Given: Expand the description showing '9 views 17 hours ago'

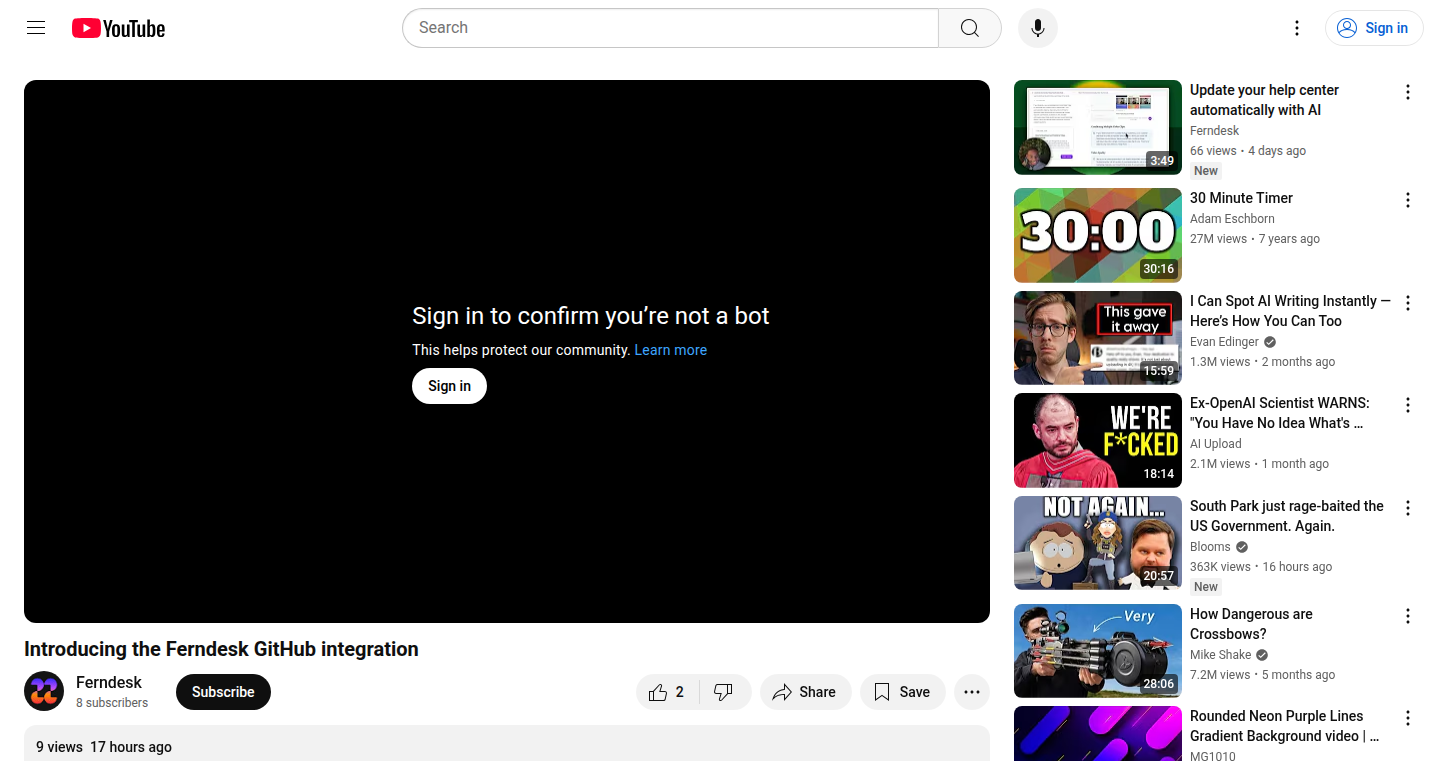Looking at the screenshot, I should pyautogui.click(x=507, y=743).
